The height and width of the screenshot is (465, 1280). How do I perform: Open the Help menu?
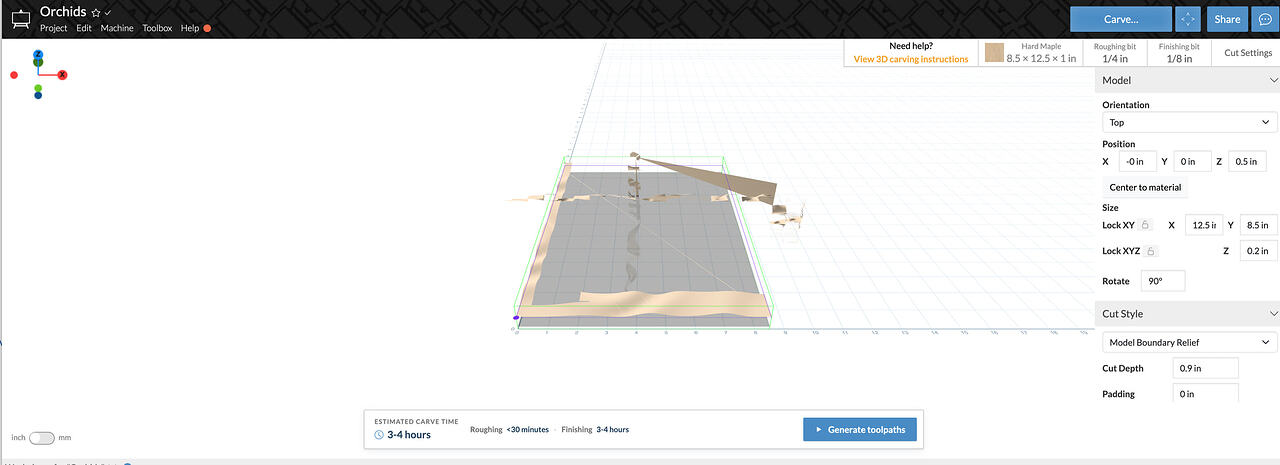click(x=190, y=28)
